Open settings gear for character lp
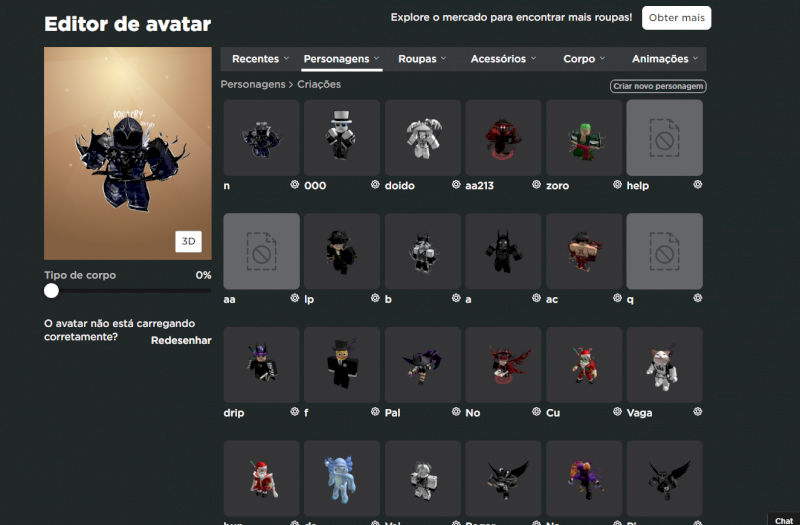The width and height of the screenshot is (800, 525). [375, 298]
